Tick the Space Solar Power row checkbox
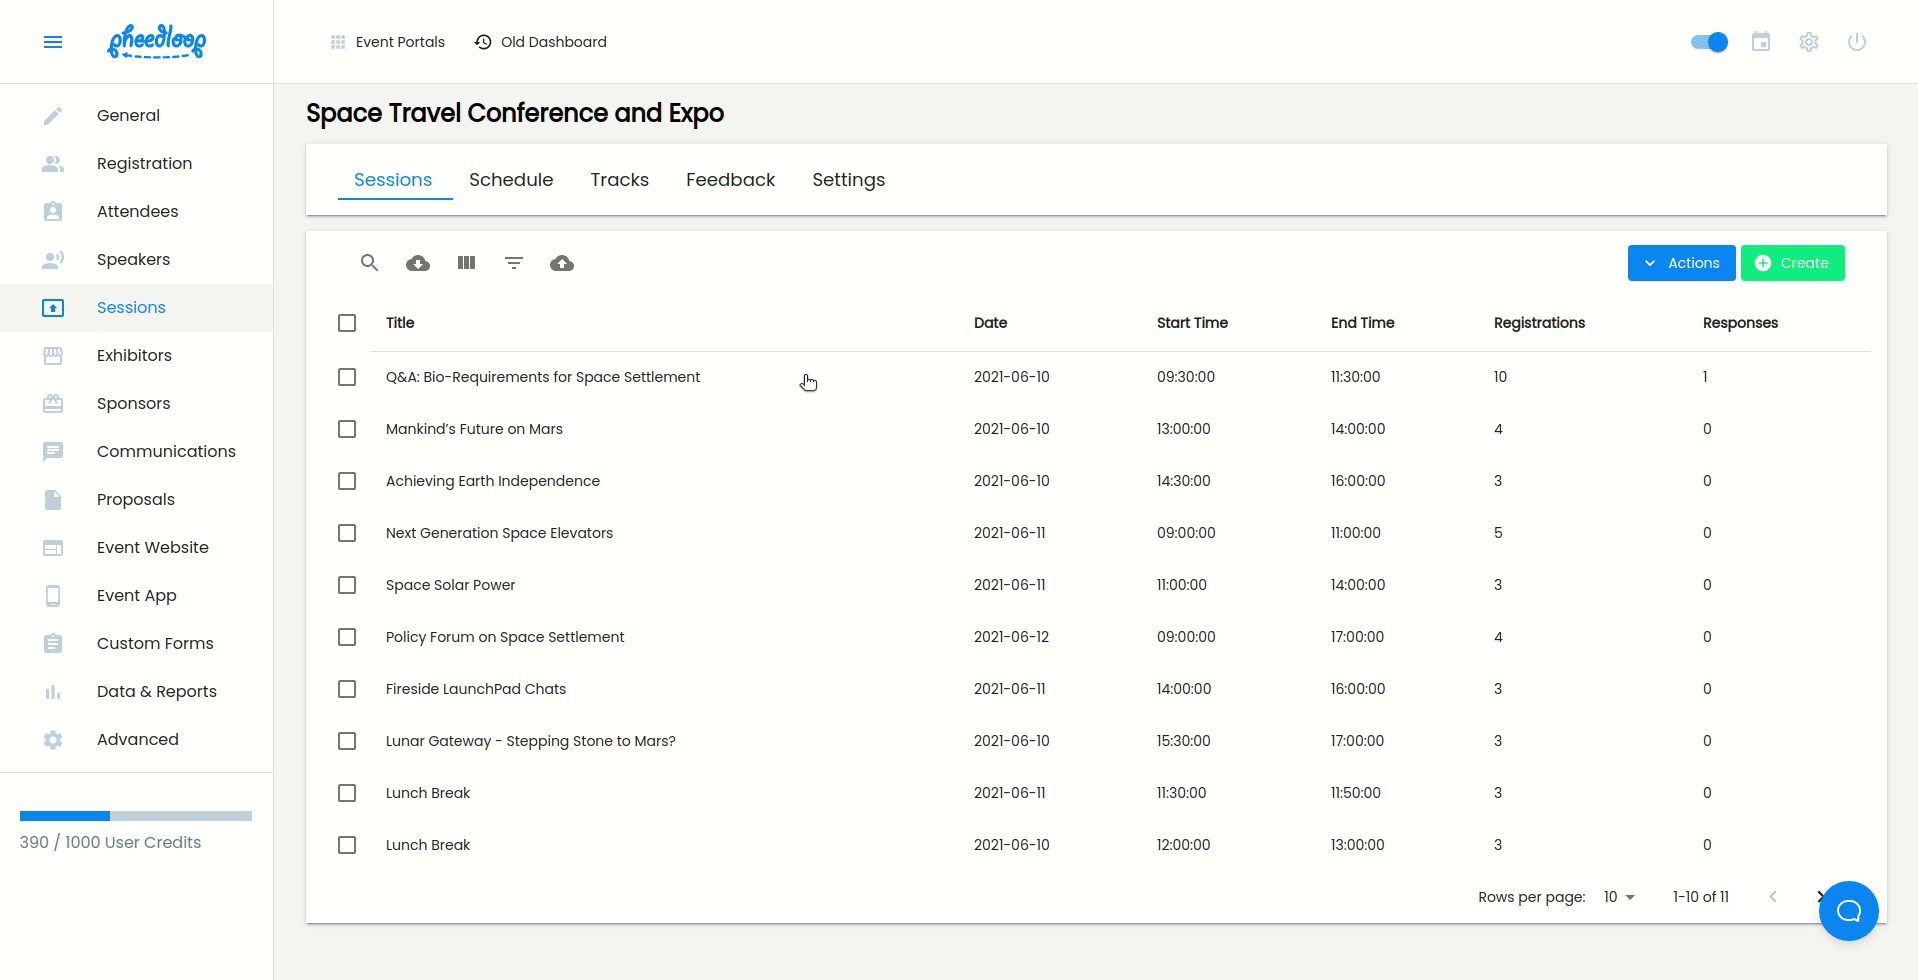The width and height of the screenshot is (1918, 980). [x=347, y=585]
